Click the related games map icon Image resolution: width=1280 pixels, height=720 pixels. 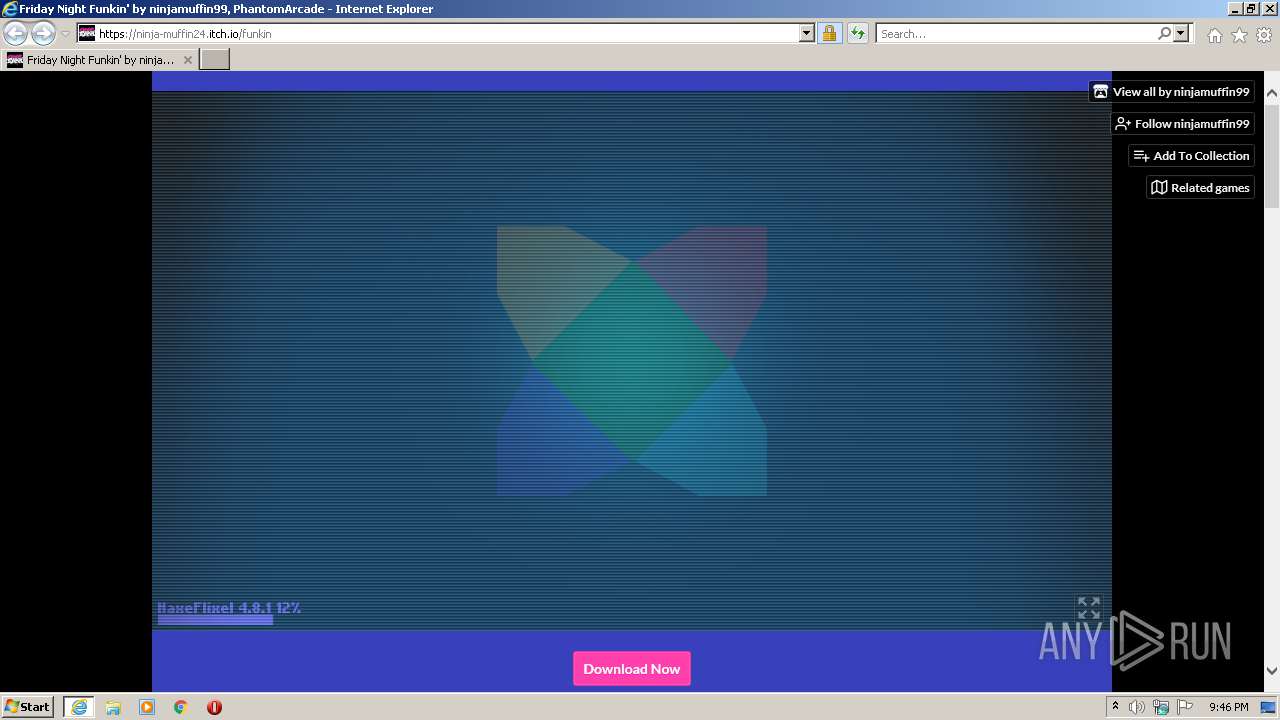click(1159, 188)
